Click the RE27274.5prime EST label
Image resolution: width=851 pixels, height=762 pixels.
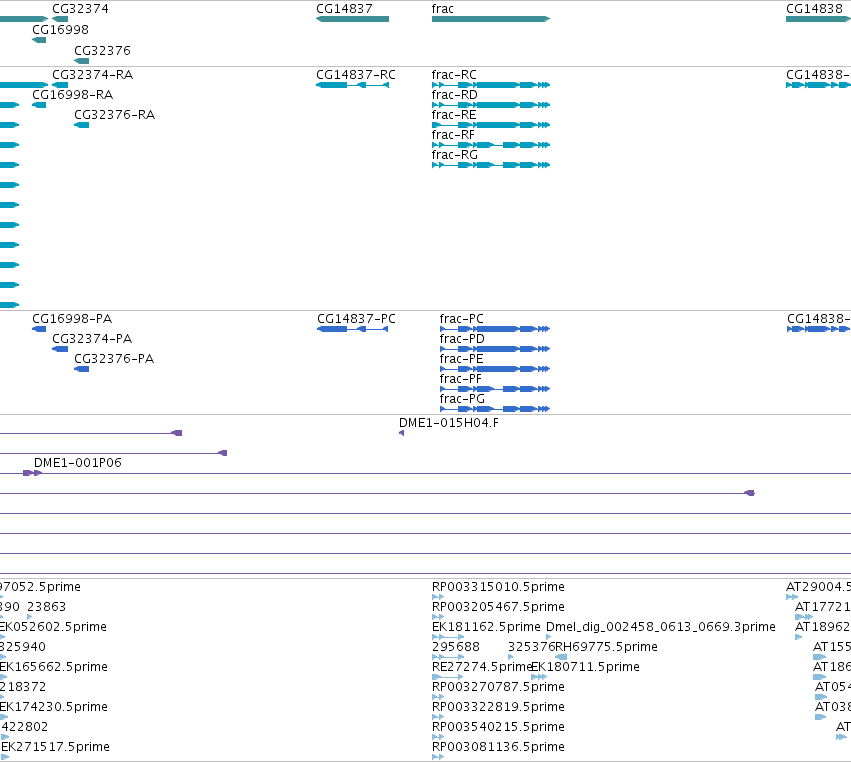(x=481, y=667)
